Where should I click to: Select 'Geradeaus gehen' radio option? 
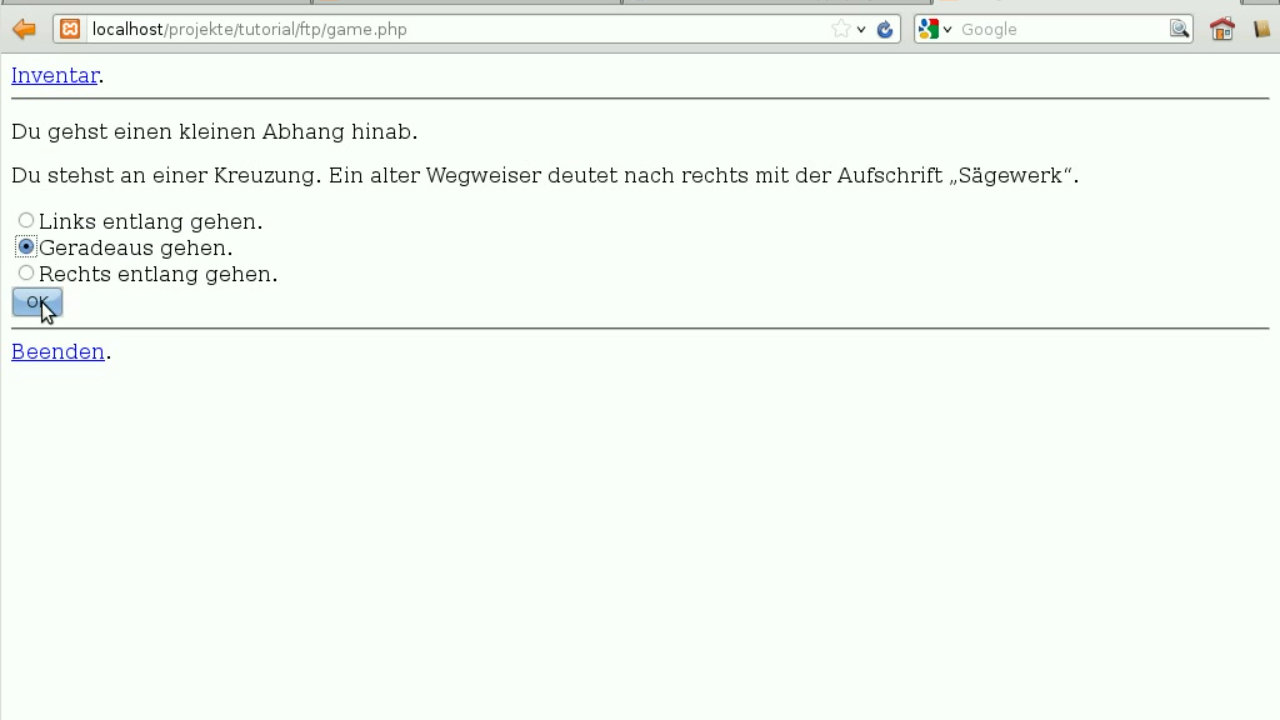(26, 247)
